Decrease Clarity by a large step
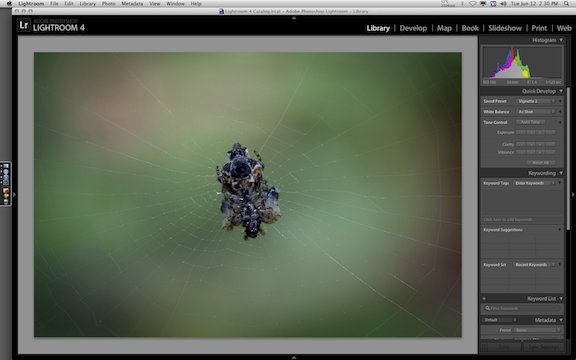This screenshot has height=360, width=576. [521, 144]
